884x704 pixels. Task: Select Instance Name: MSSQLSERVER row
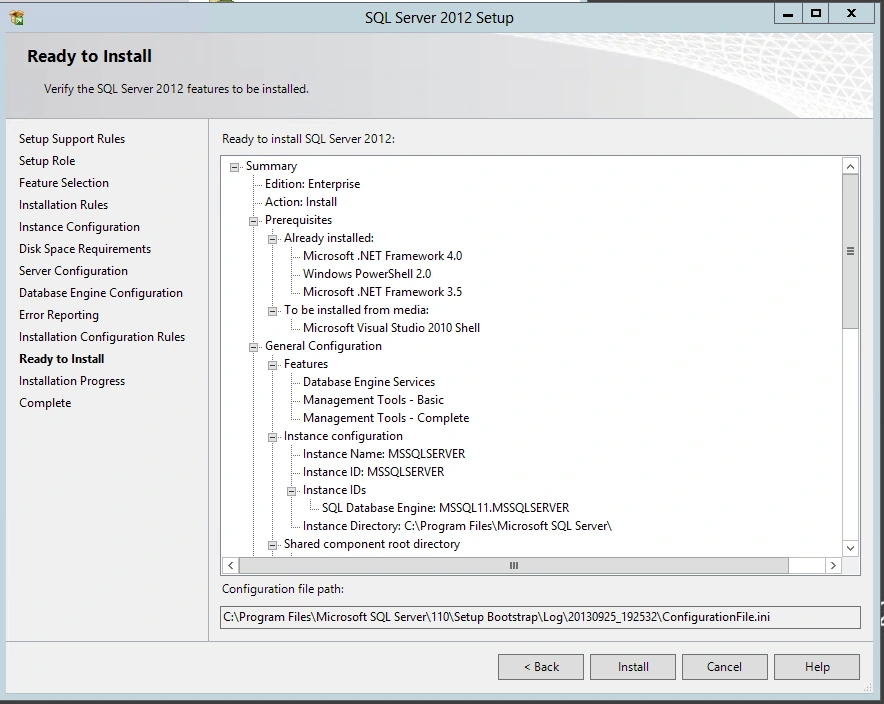tap(384, 454)
